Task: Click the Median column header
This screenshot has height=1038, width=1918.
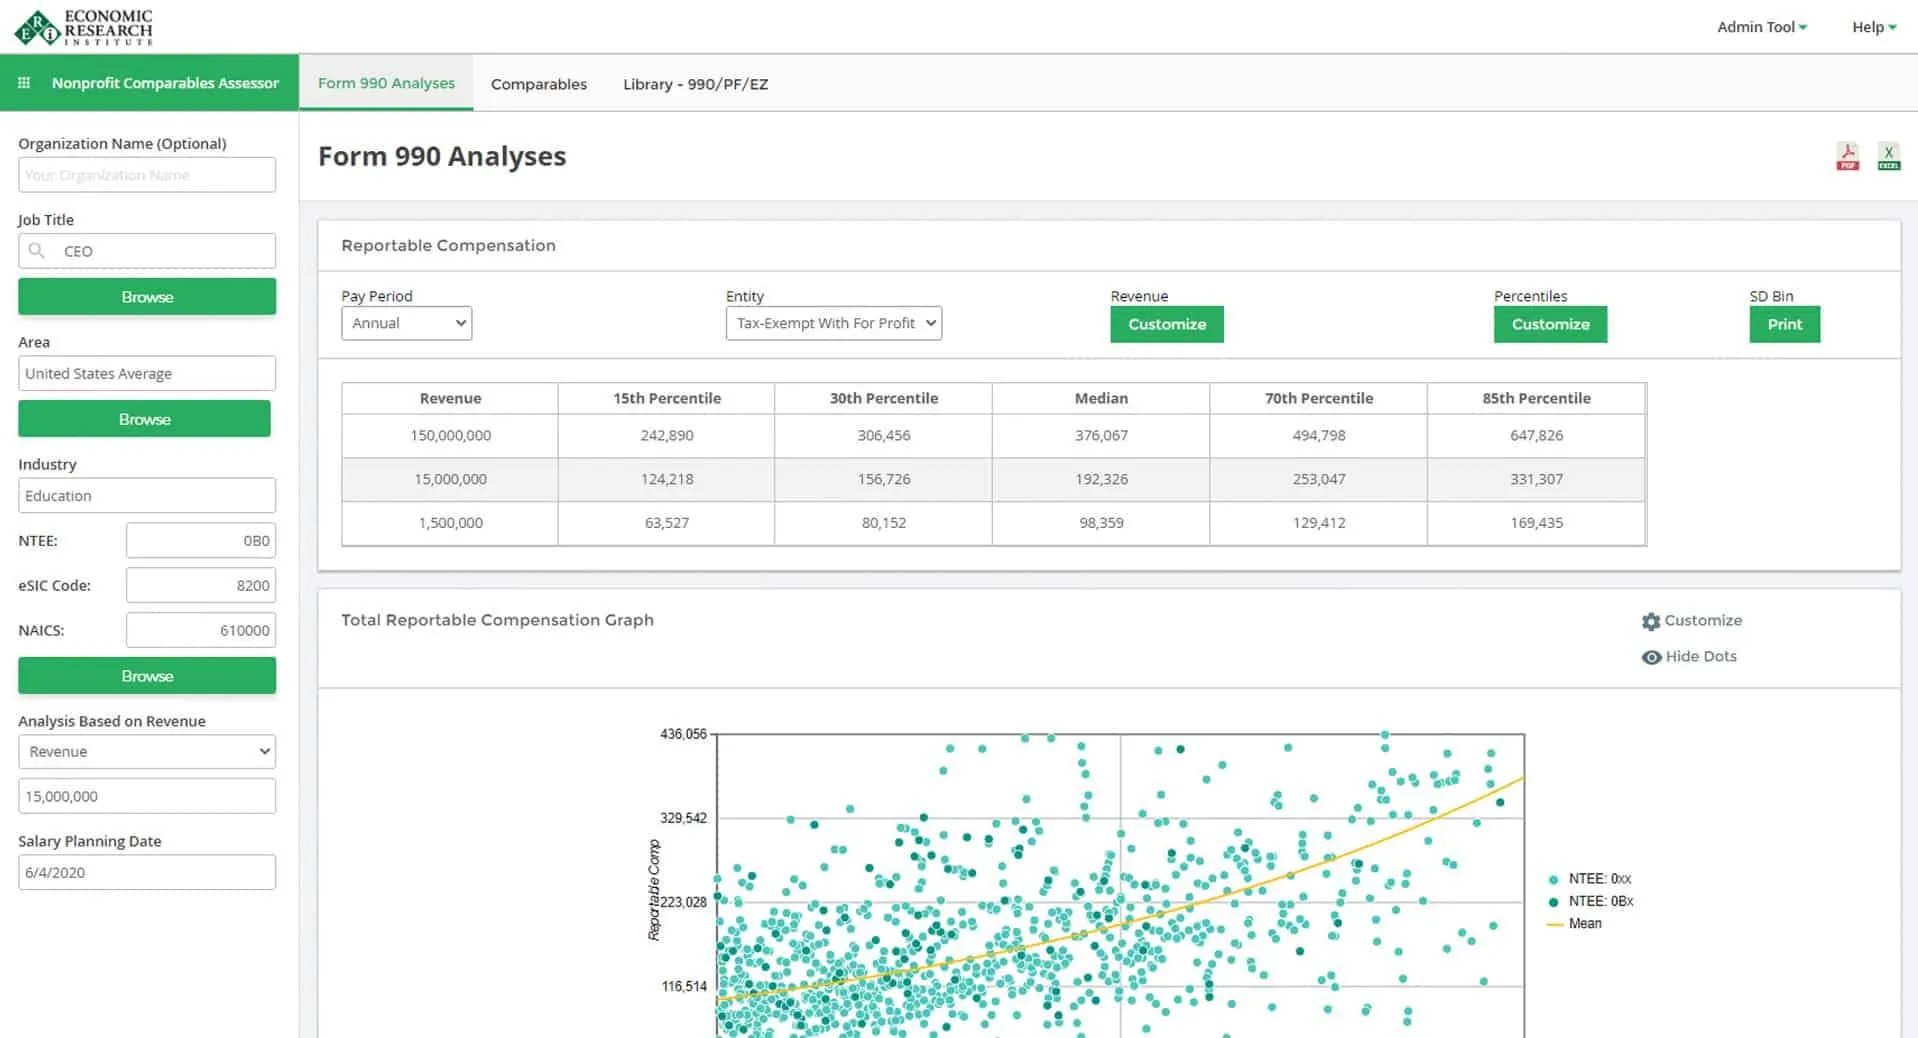Action: pyautogui.click(x=1101, y=398)
